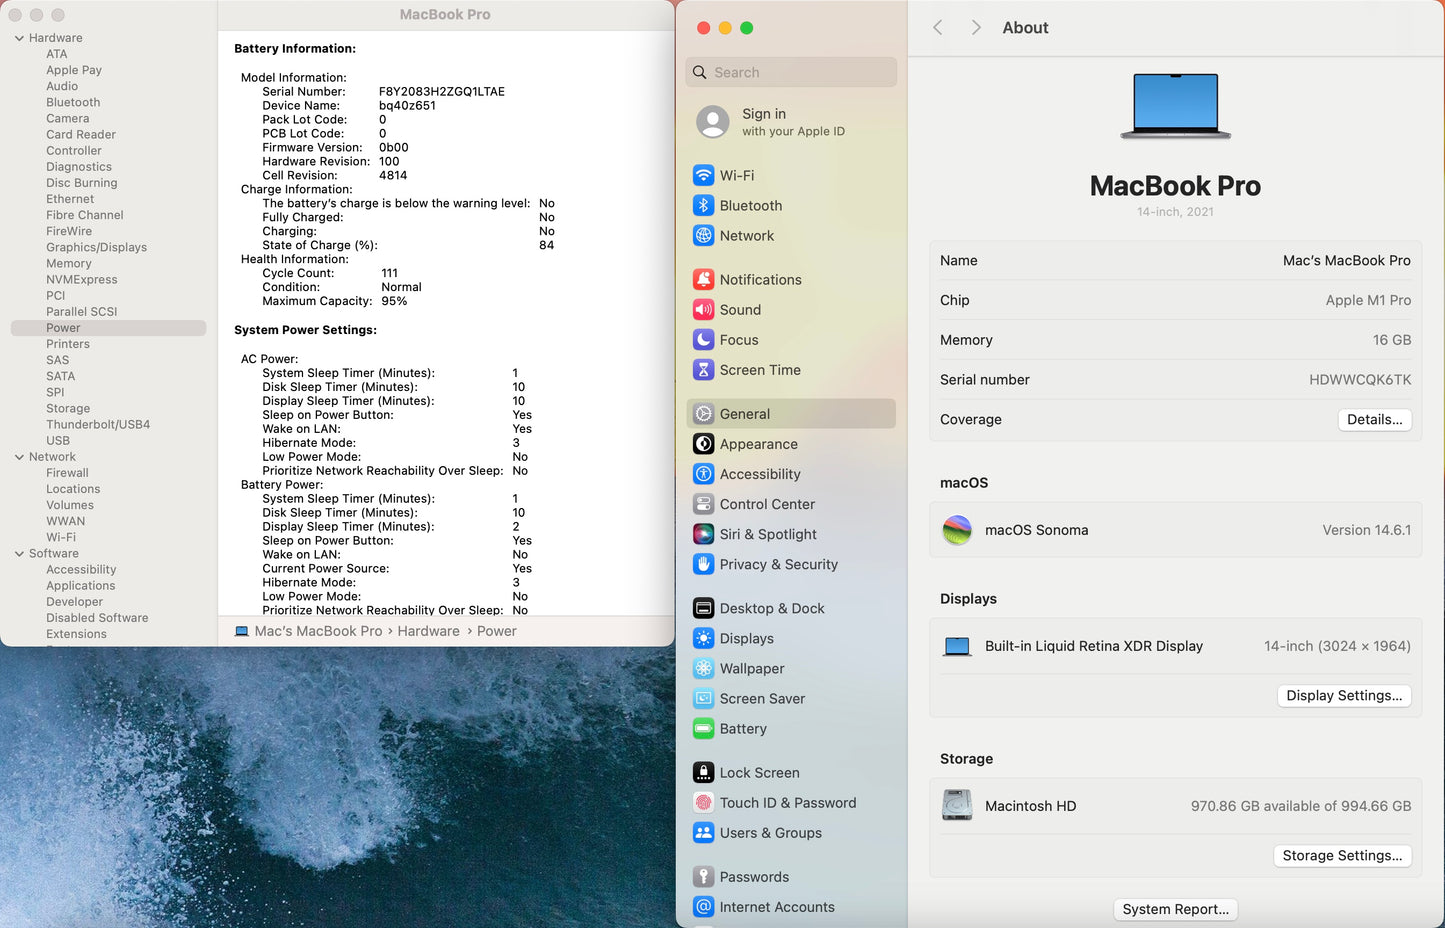Open Touch ID & Password settings
Image resolution: width=1445 pixels, height=928 pixels.
click(788, 802)
